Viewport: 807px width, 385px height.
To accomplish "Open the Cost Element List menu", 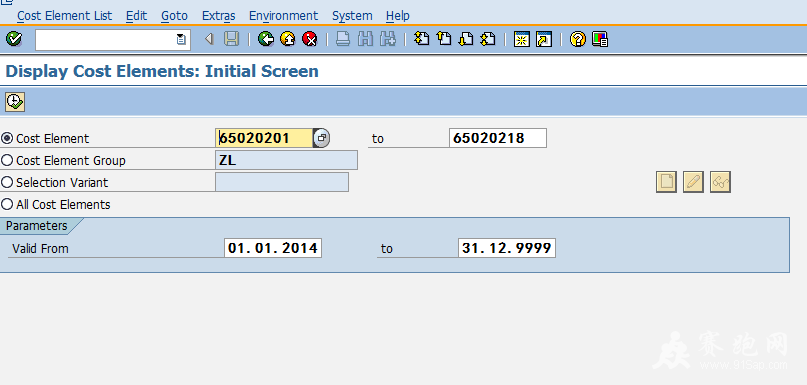I will pos(64,16).
